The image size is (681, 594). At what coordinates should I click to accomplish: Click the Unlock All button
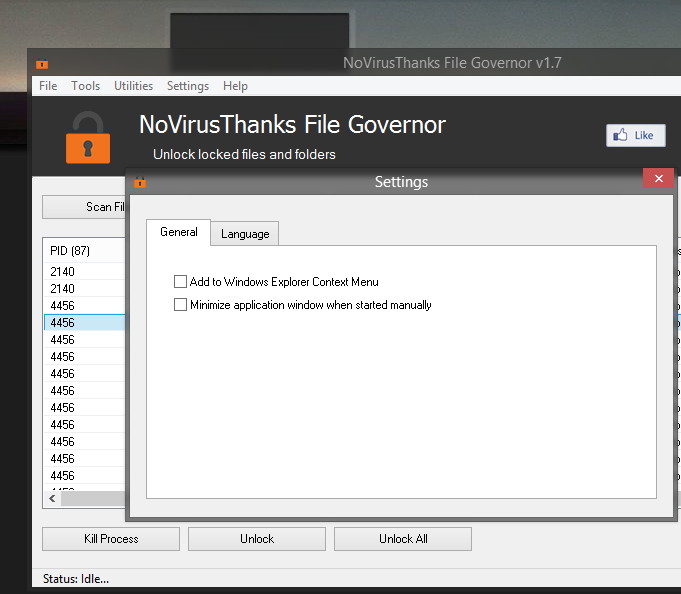point(403,539)
